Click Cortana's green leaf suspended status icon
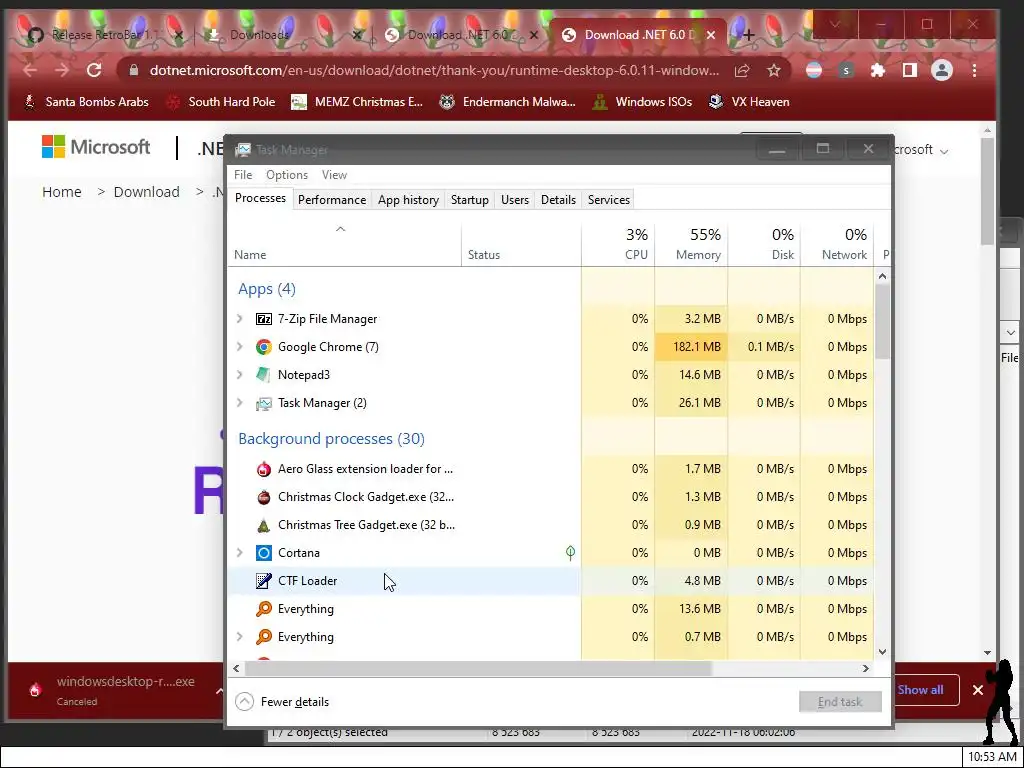Viewport: 1024px width, 768px height. [570, 553]
